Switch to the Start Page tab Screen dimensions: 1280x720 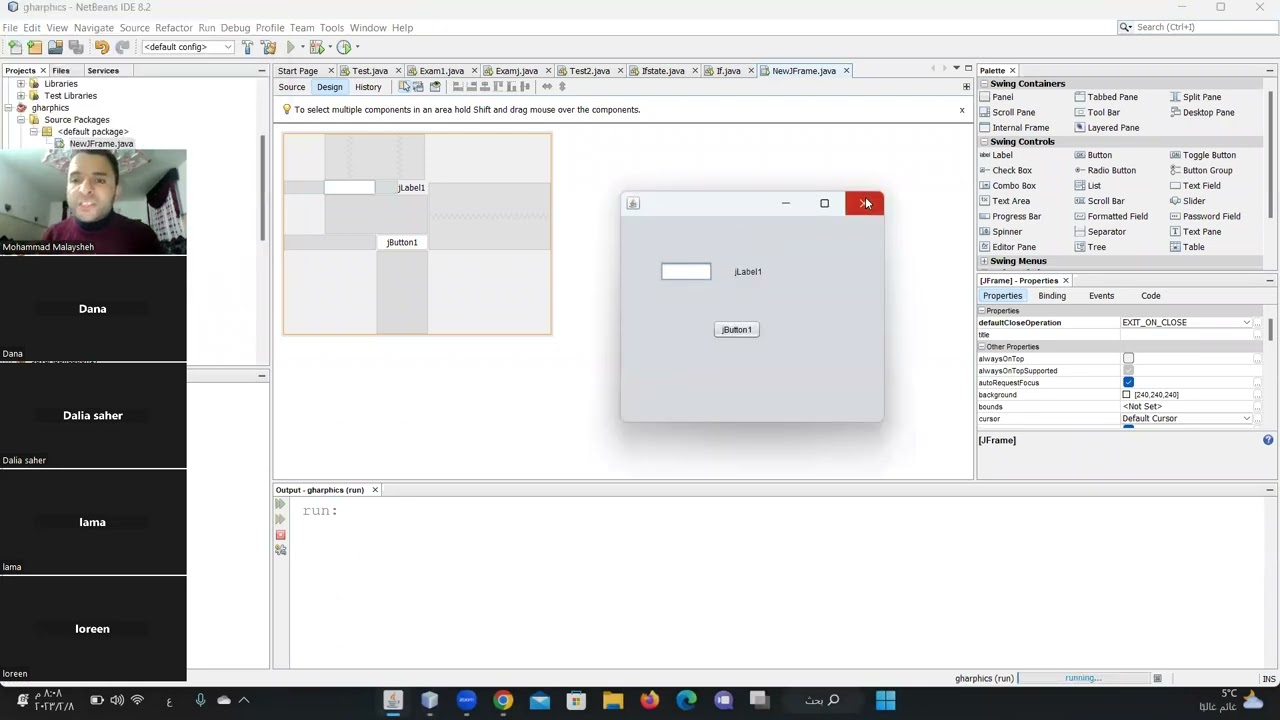point(298,71)
